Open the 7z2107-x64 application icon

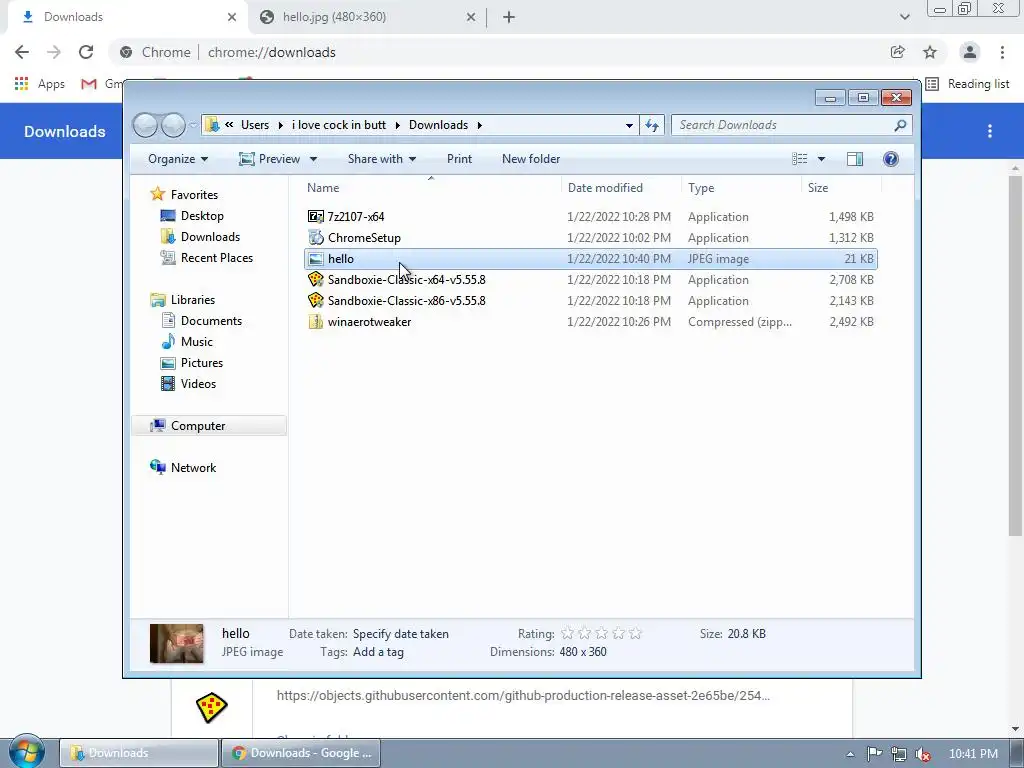click(x=315, y=217)
